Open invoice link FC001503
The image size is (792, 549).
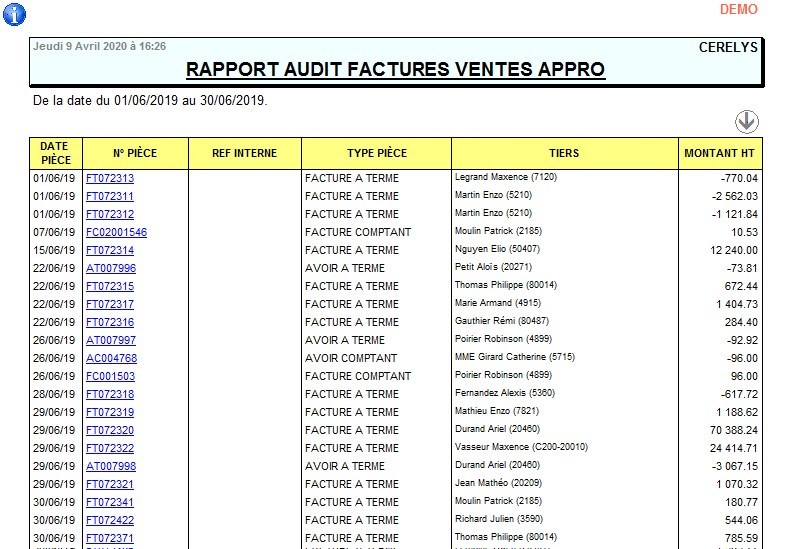click(x=110, y=376)
